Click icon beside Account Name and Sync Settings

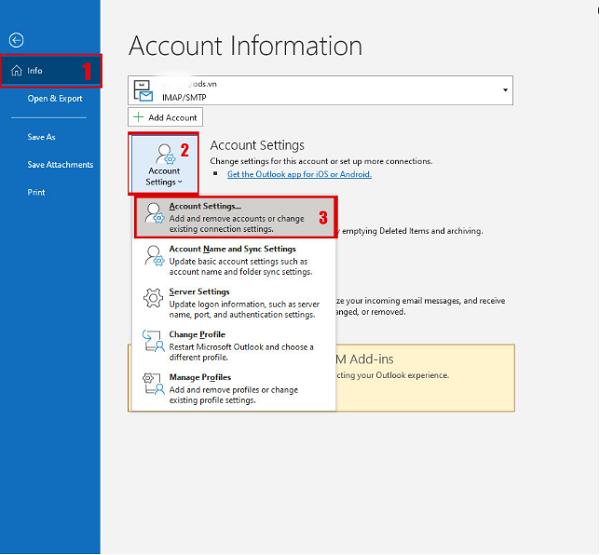(154, 256)
